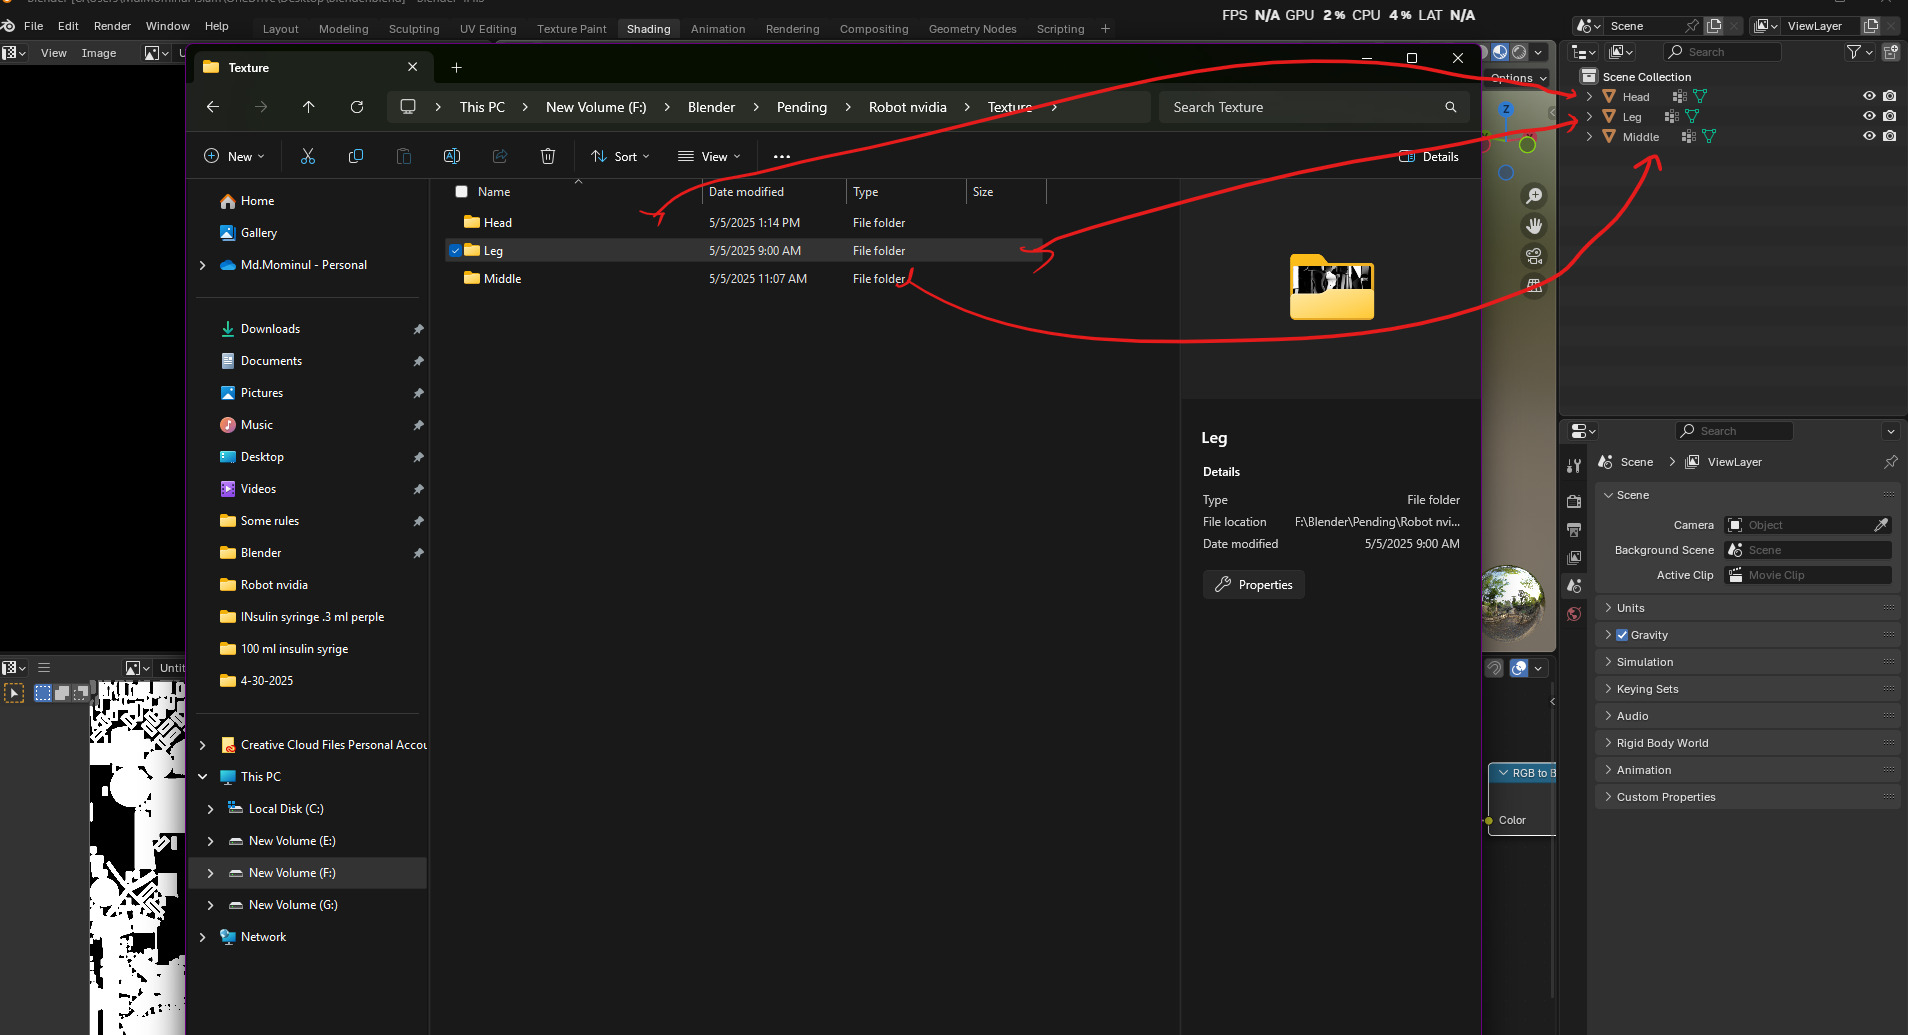Copy the selected item in File Explorer

pos(356,156)
